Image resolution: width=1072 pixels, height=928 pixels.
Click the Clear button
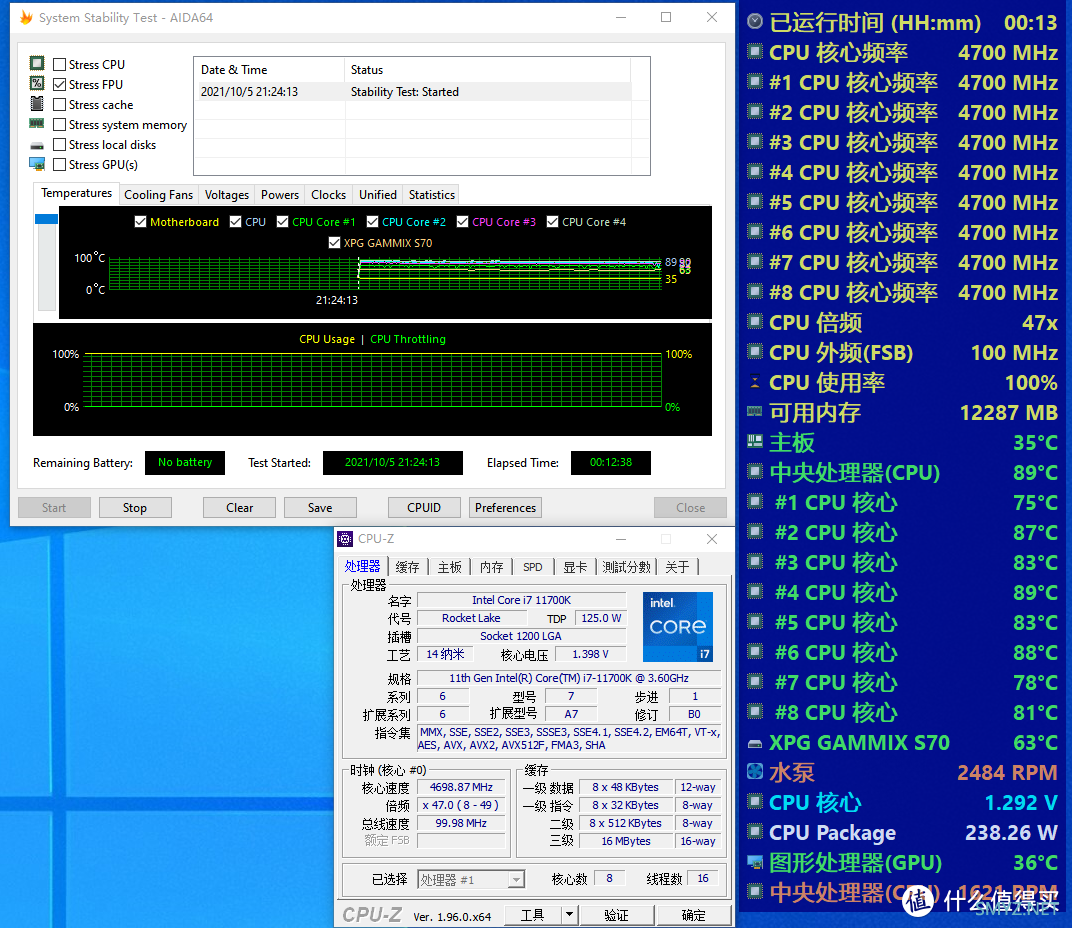coord(239,507)
